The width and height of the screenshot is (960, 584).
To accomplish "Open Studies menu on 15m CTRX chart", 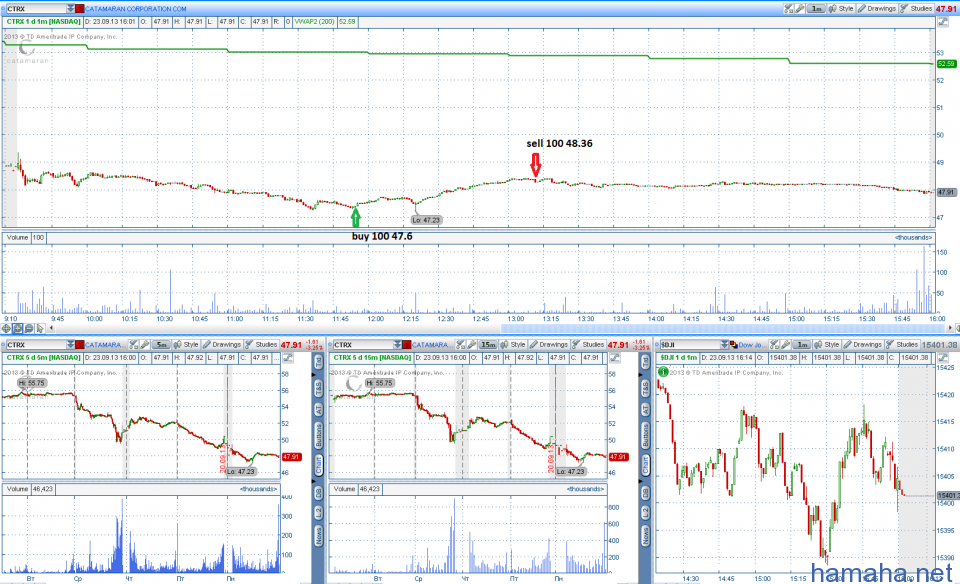I will click(x=588, y=345).
